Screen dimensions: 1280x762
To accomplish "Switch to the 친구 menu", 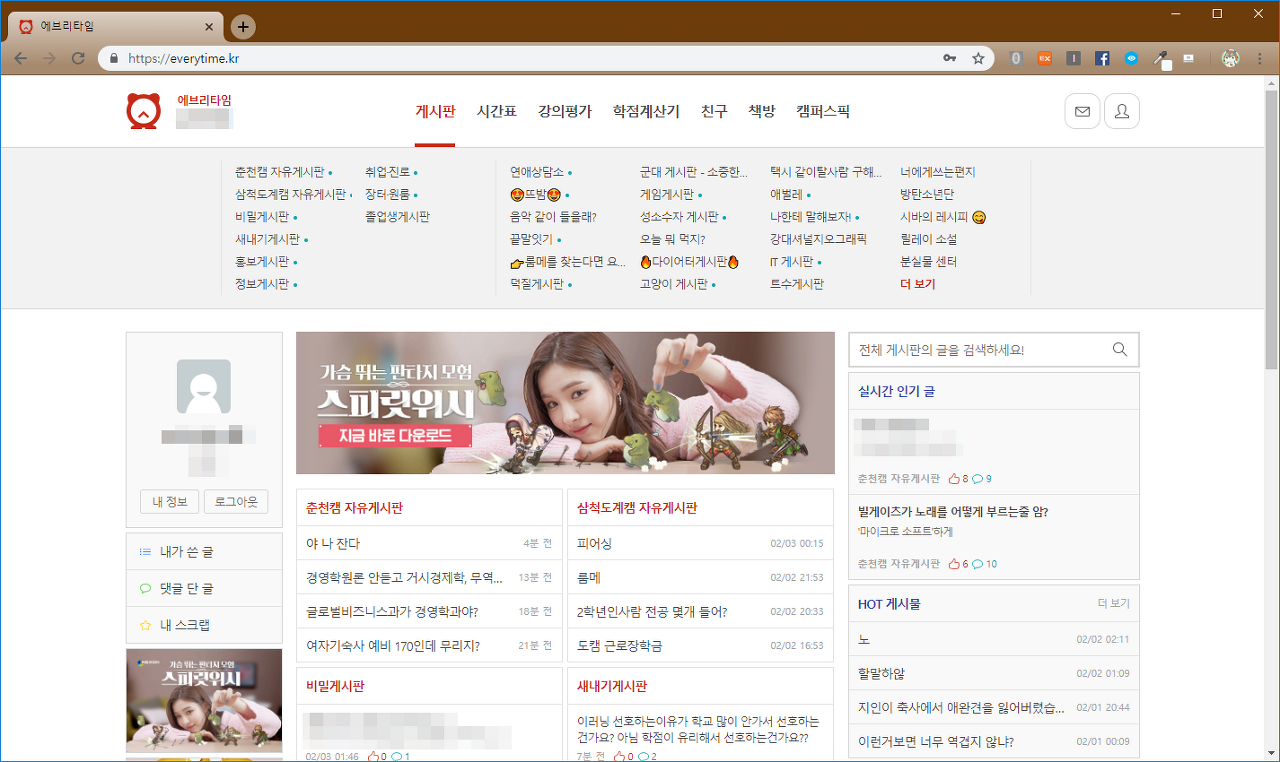I will pyautogui.click(x=714, y=112).
